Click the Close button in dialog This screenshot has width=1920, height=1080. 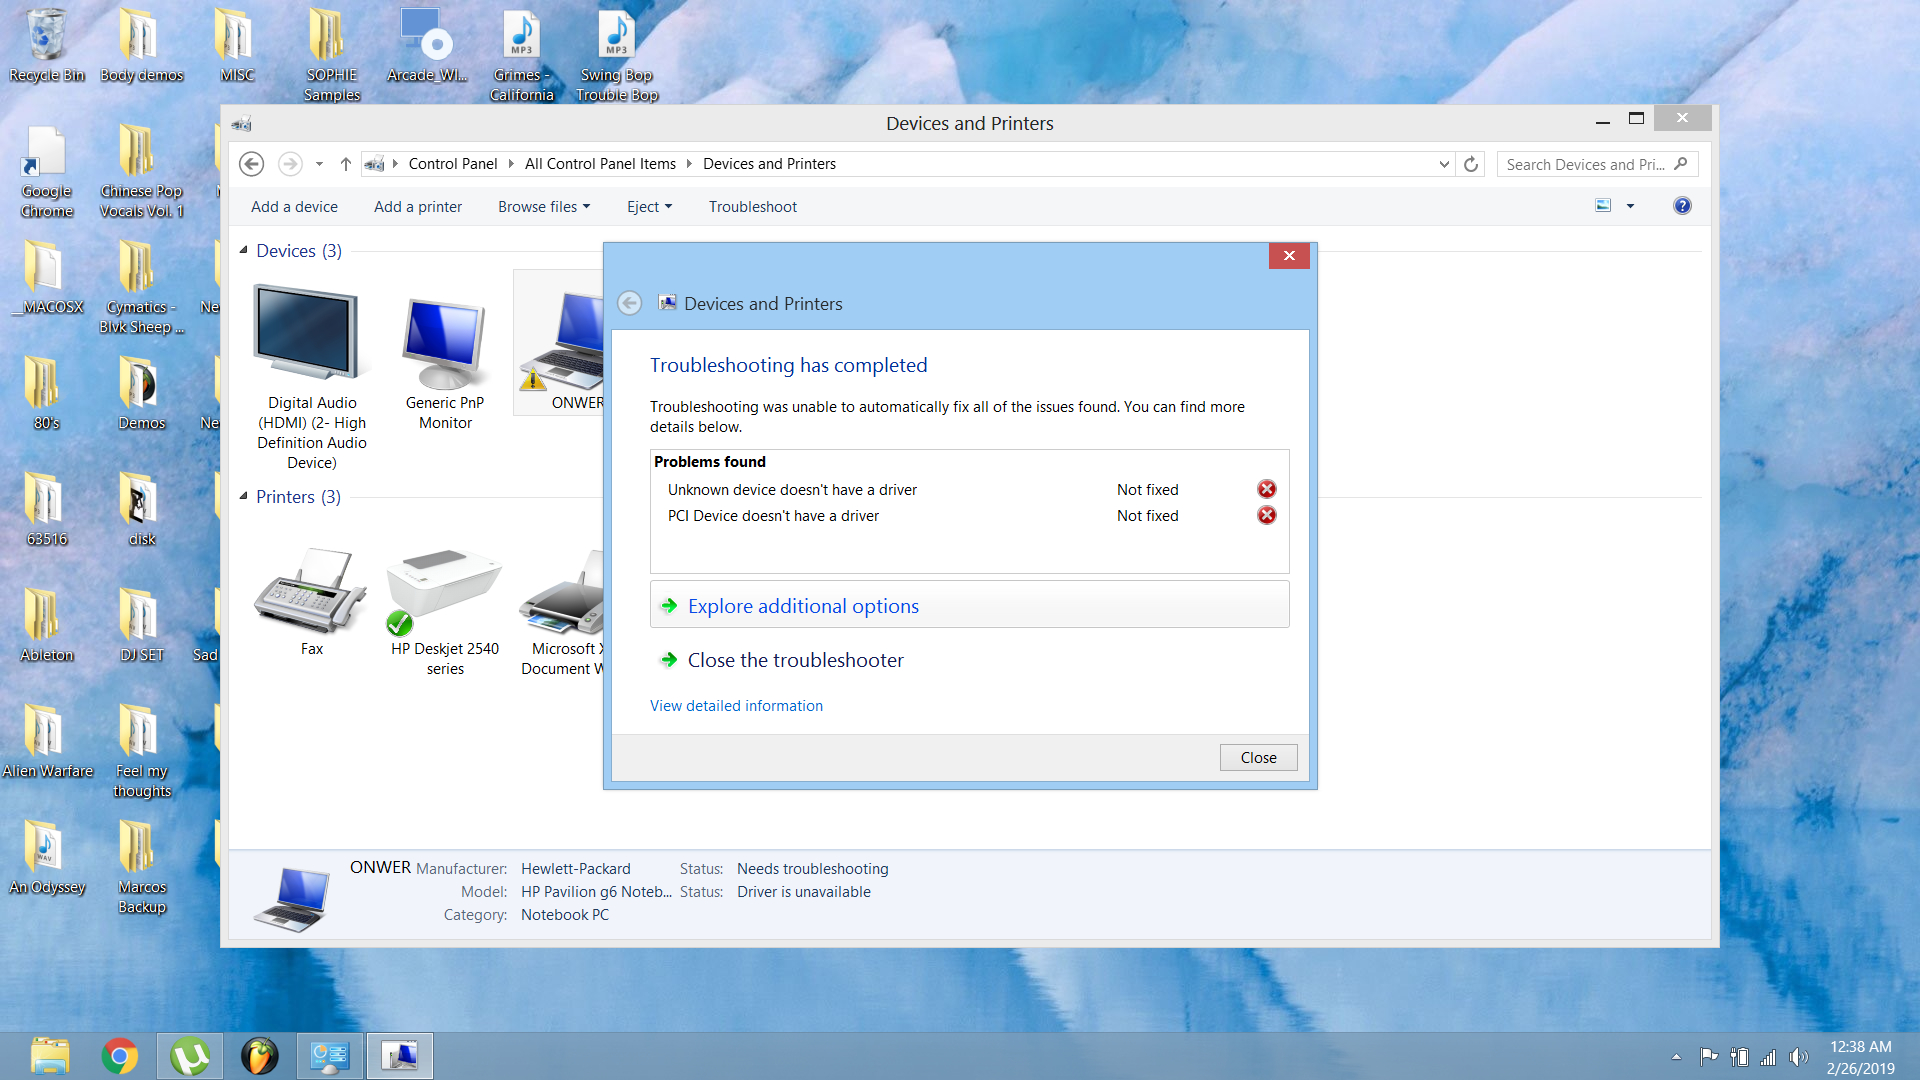(x=1258, y=758)
